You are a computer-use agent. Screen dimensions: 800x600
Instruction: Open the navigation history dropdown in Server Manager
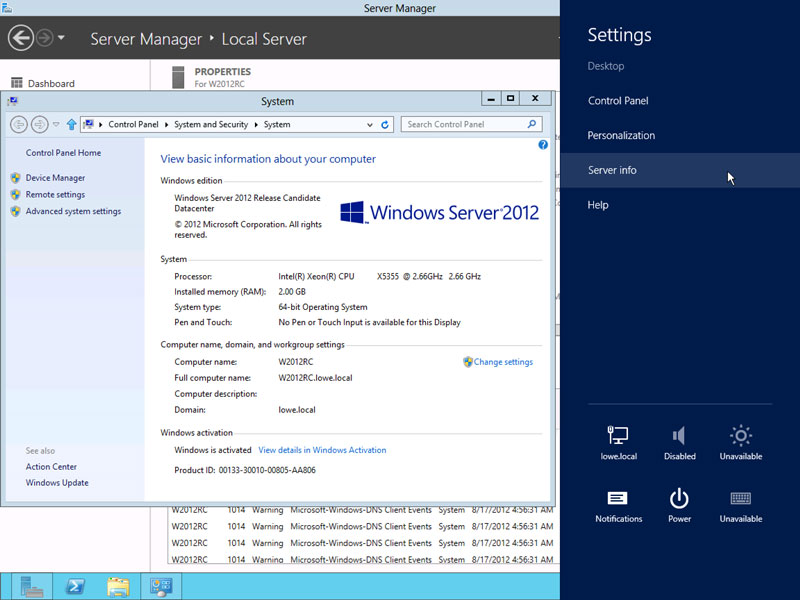tap(61, 37)
